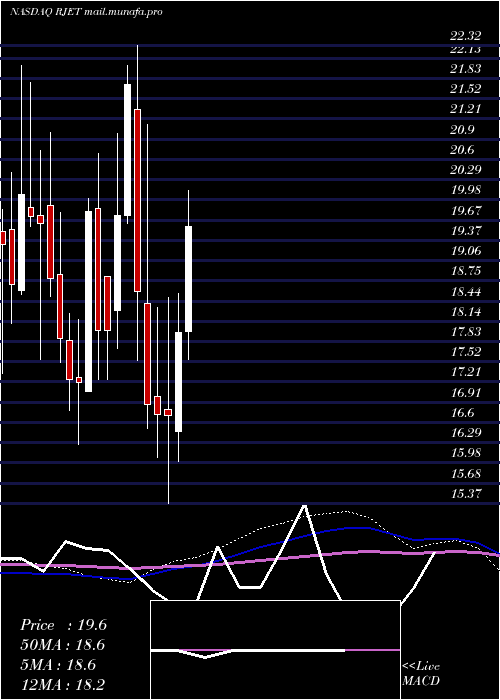Click the 19.98 price axis label
The image size is (500, 700).
465,190
